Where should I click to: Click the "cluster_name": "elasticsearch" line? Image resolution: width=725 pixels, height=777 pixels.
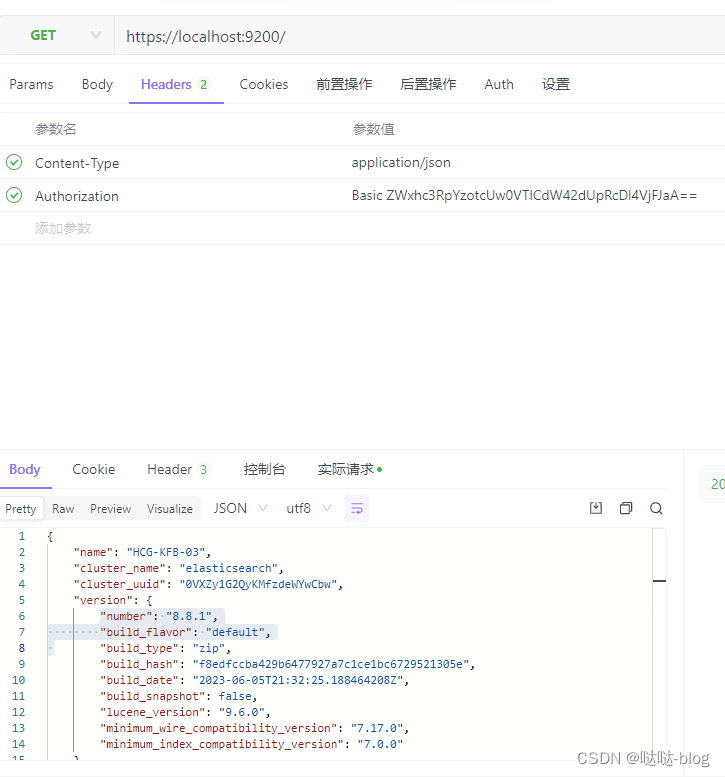(x=178, y=568)
